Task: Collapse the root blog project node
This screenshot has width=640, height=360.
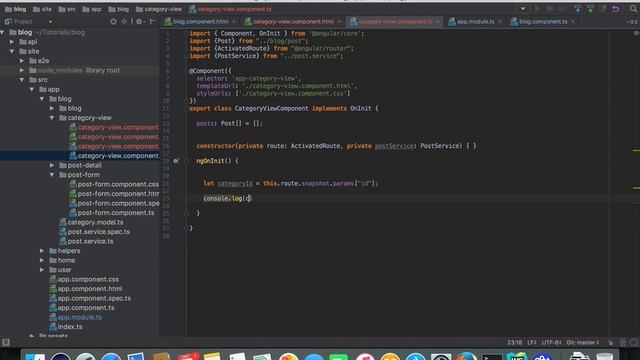Action: pyautogui.click(x=2, y=32)
